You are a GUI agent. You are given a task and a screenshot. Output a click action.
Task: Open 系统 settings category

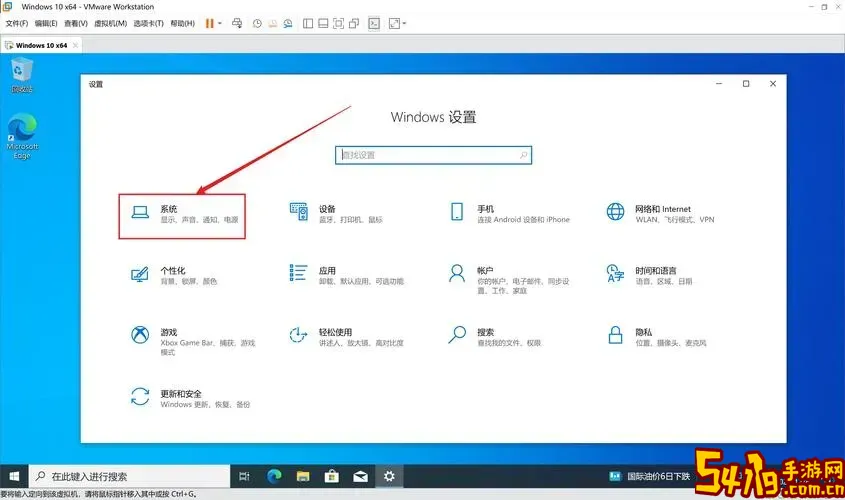point(182,216)
